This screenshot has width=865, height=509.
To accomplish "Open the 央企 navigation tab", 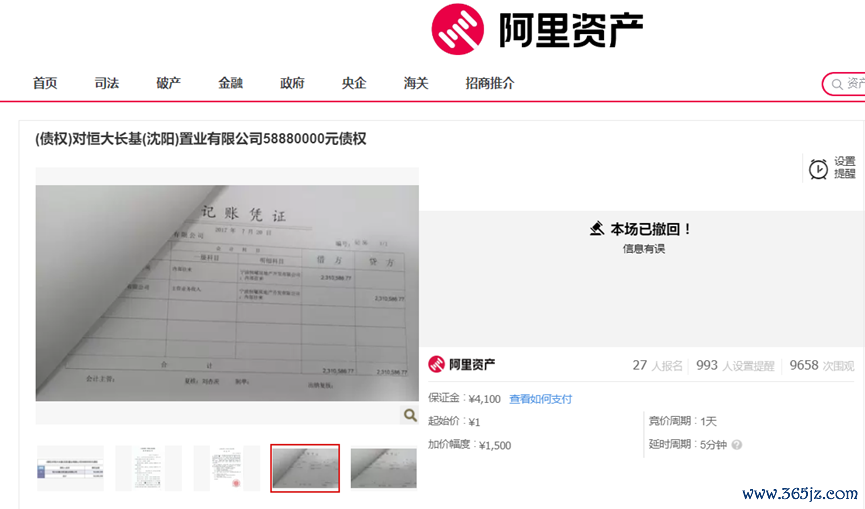I will tap(354, 83).
